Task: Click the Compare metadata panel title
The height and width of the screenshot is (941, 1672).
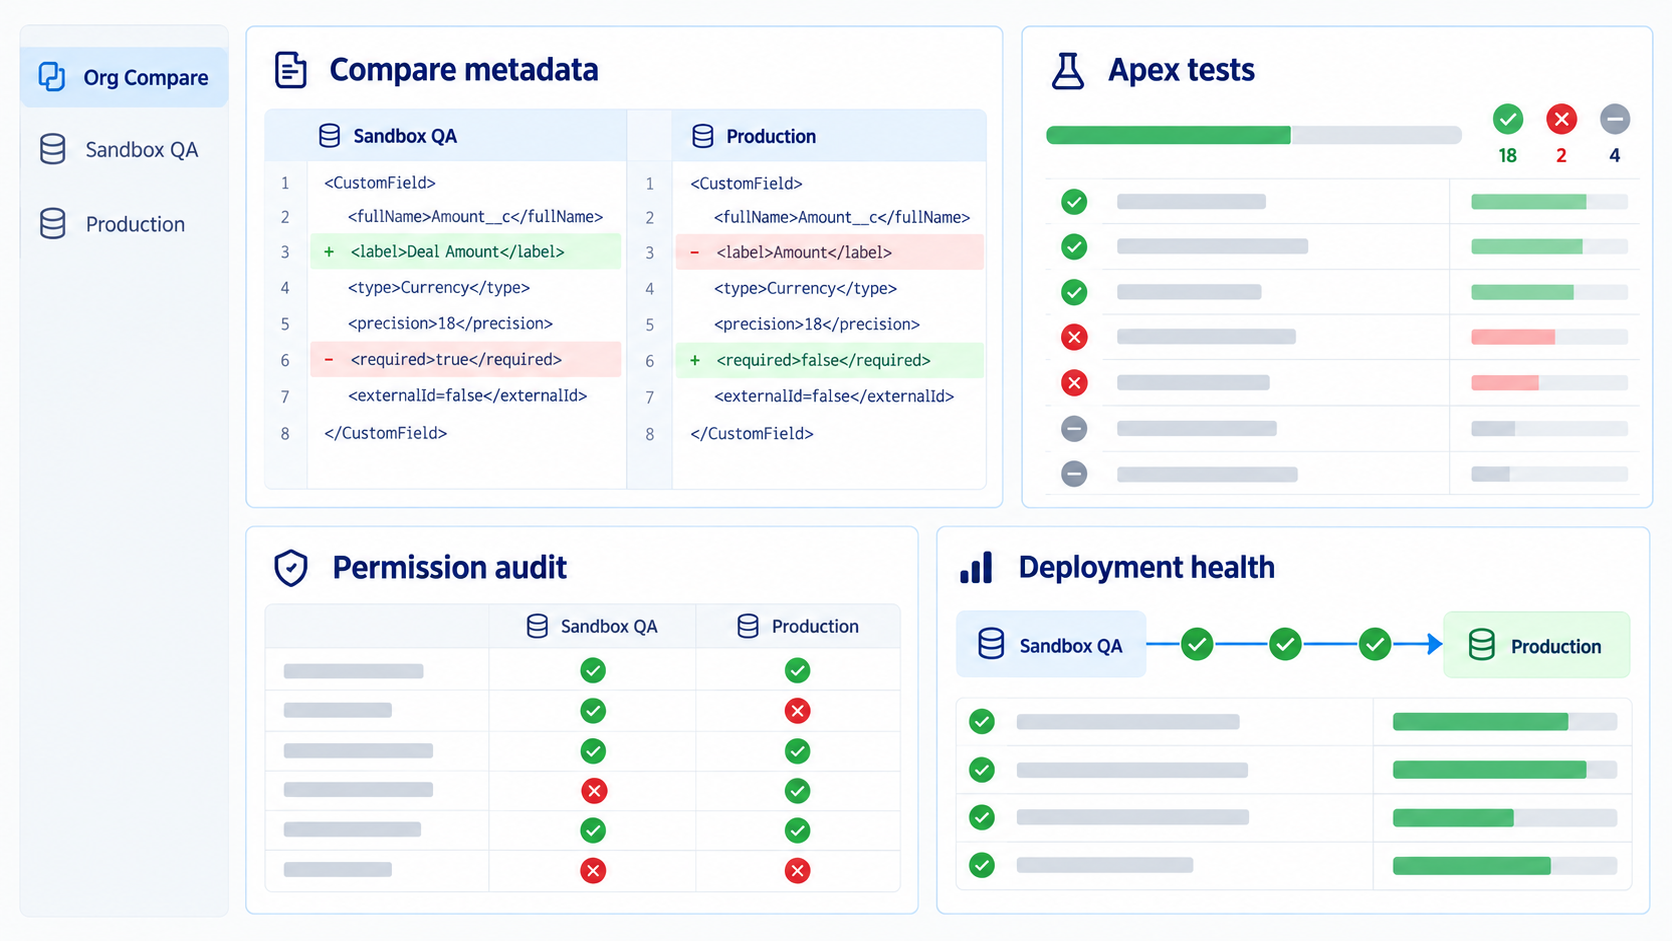Action: pos(464,70)
